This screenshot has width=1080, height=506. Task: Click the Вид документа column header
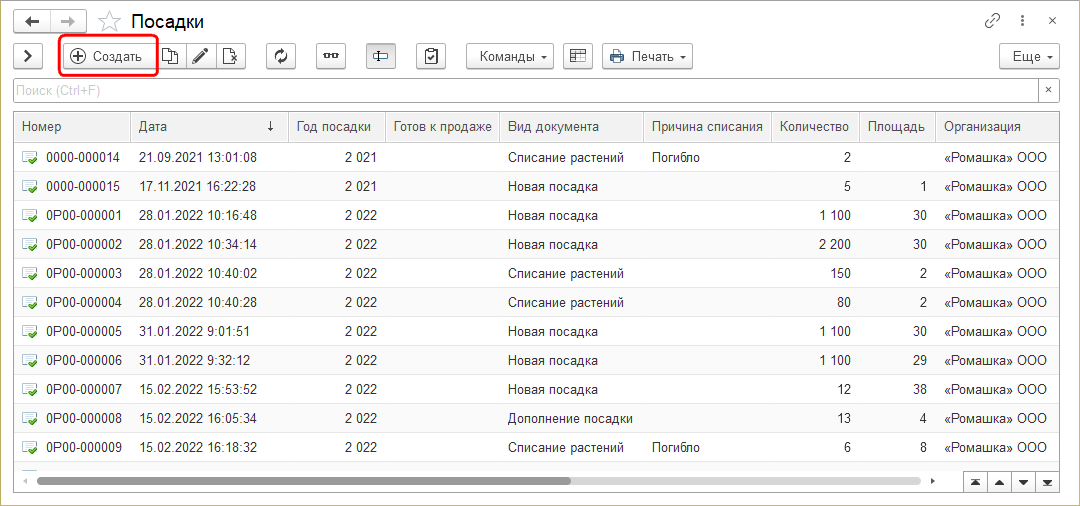click(572, 127)
